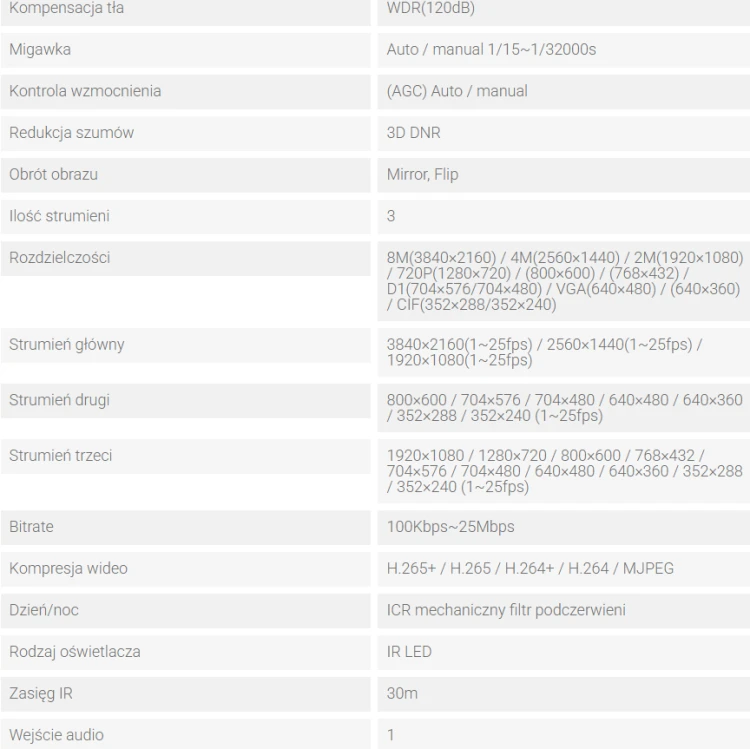
Task: Click the Obrót obrazu label
Action: click(53, 175)
